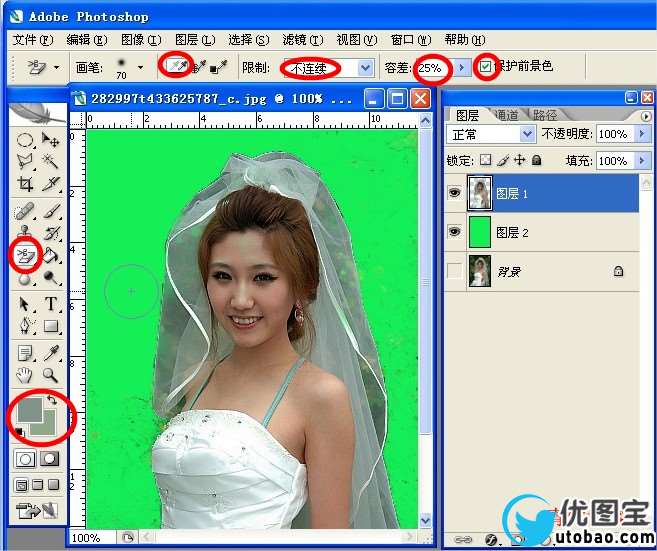657x551 pixels.
Task: Select the 图层 2 layer row
Action: [541, 232]
